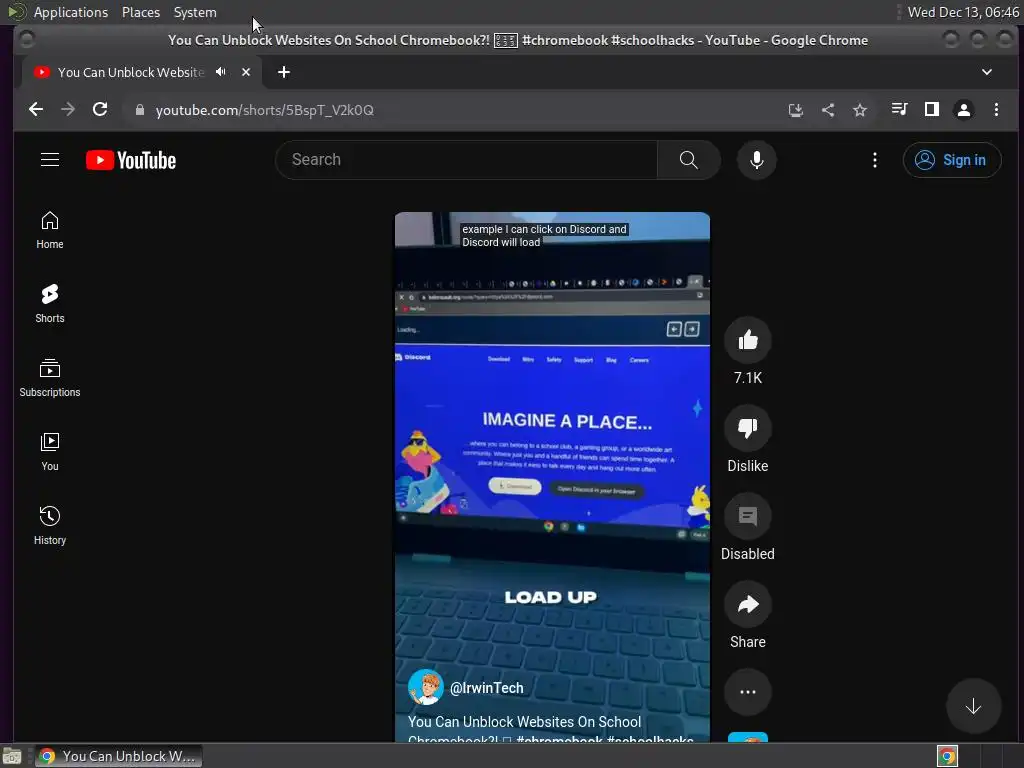Focus the YouTube Search field
The image size is (1024, 768).
coord(466,160)
